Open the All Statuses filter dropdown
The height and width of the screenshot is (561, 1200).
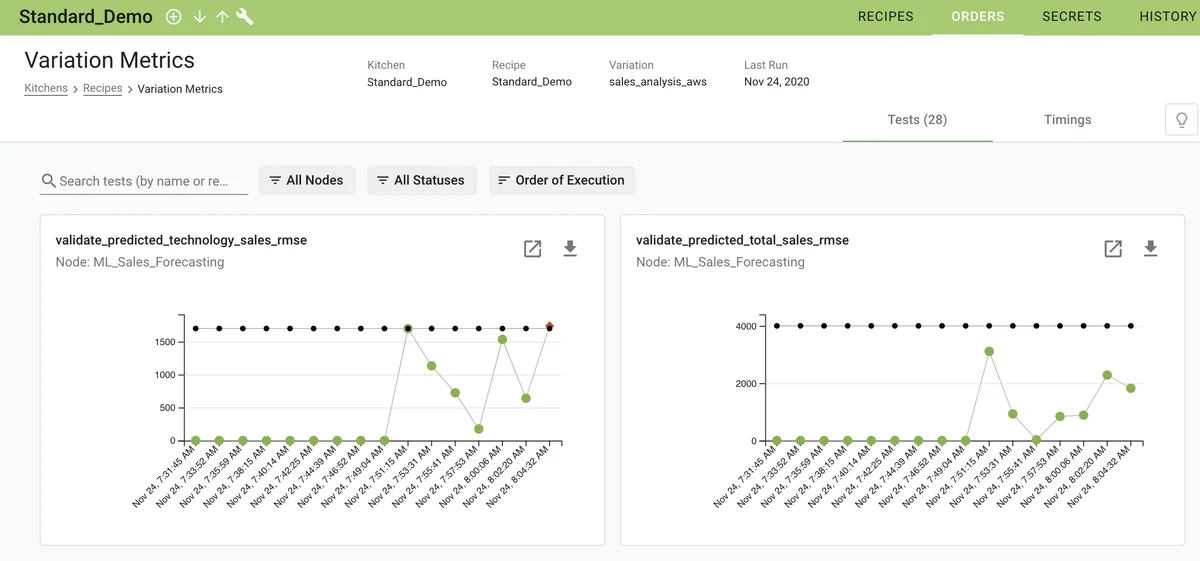coord(421,180)
